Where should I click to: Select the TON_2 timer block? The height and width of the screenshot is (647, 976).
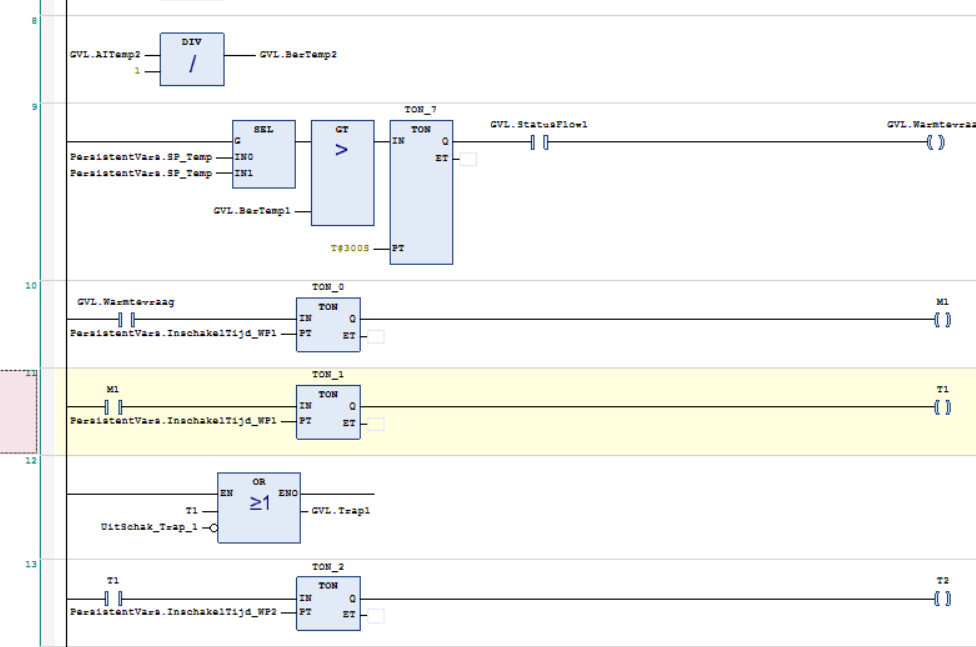pyautogui.click(x=328, y=603)
